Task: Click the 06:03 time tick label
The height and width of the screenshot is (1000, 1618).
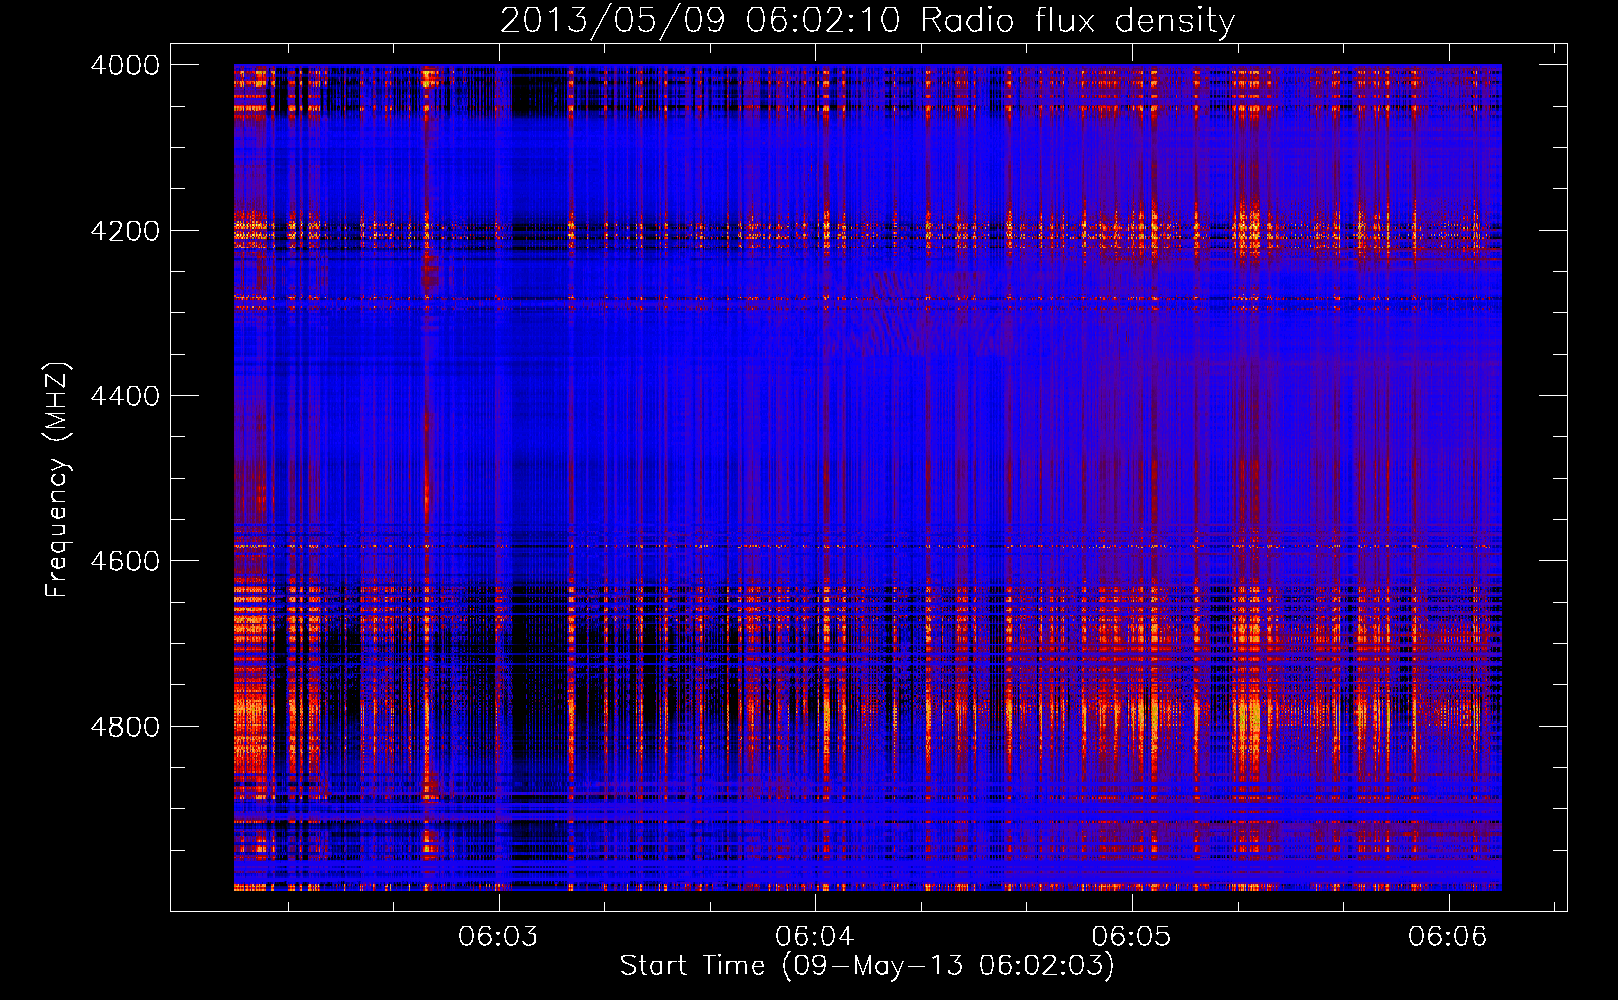Action: (498, 937)
